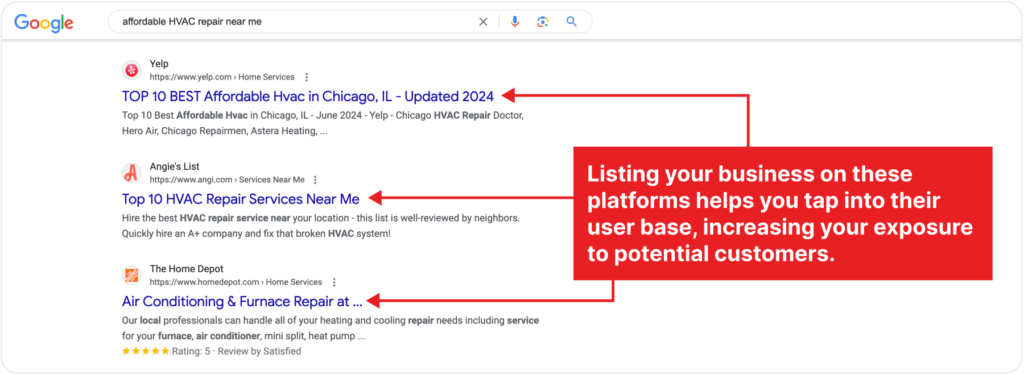Click the Angie's List site name
The height and width of the screenshot is (375, 1024).
coord(174,167)
